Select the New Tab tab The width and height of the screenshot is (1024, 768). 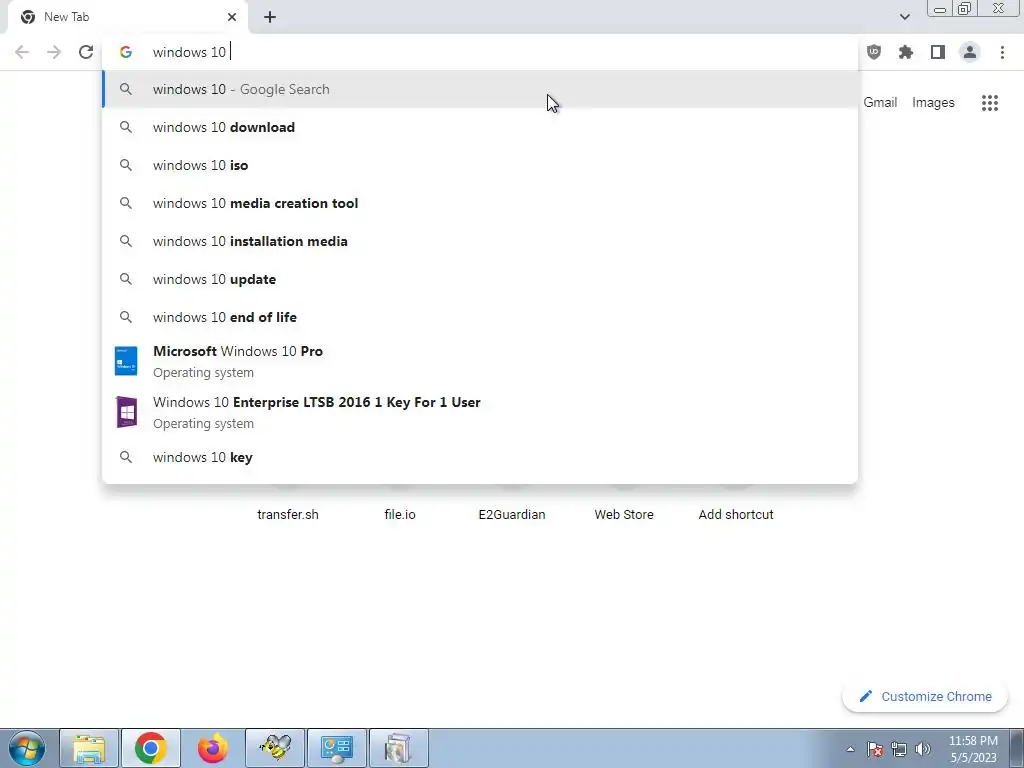click(127, 17)
